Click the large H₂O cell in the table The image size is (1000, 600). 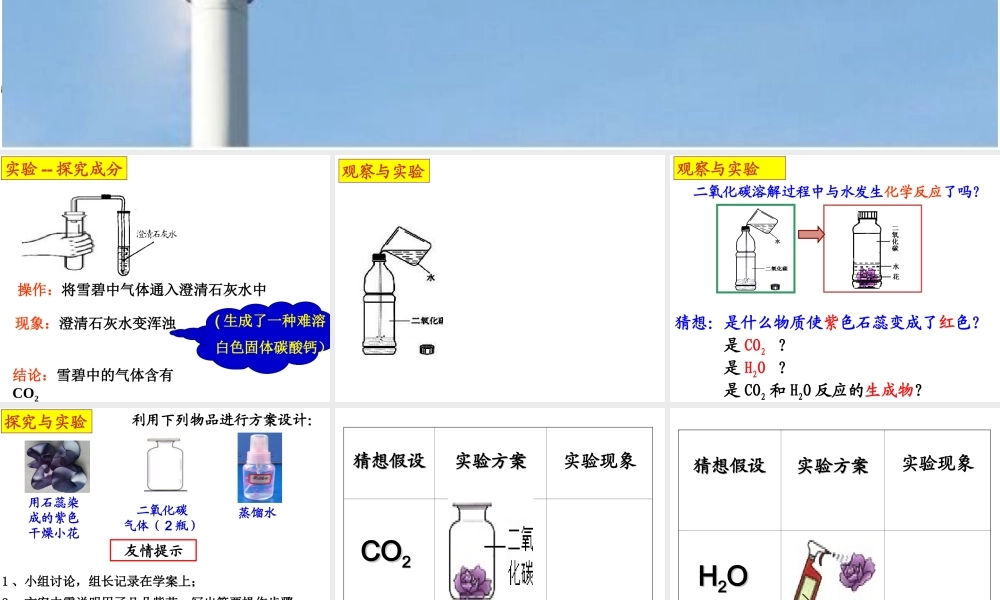[723, 578]
